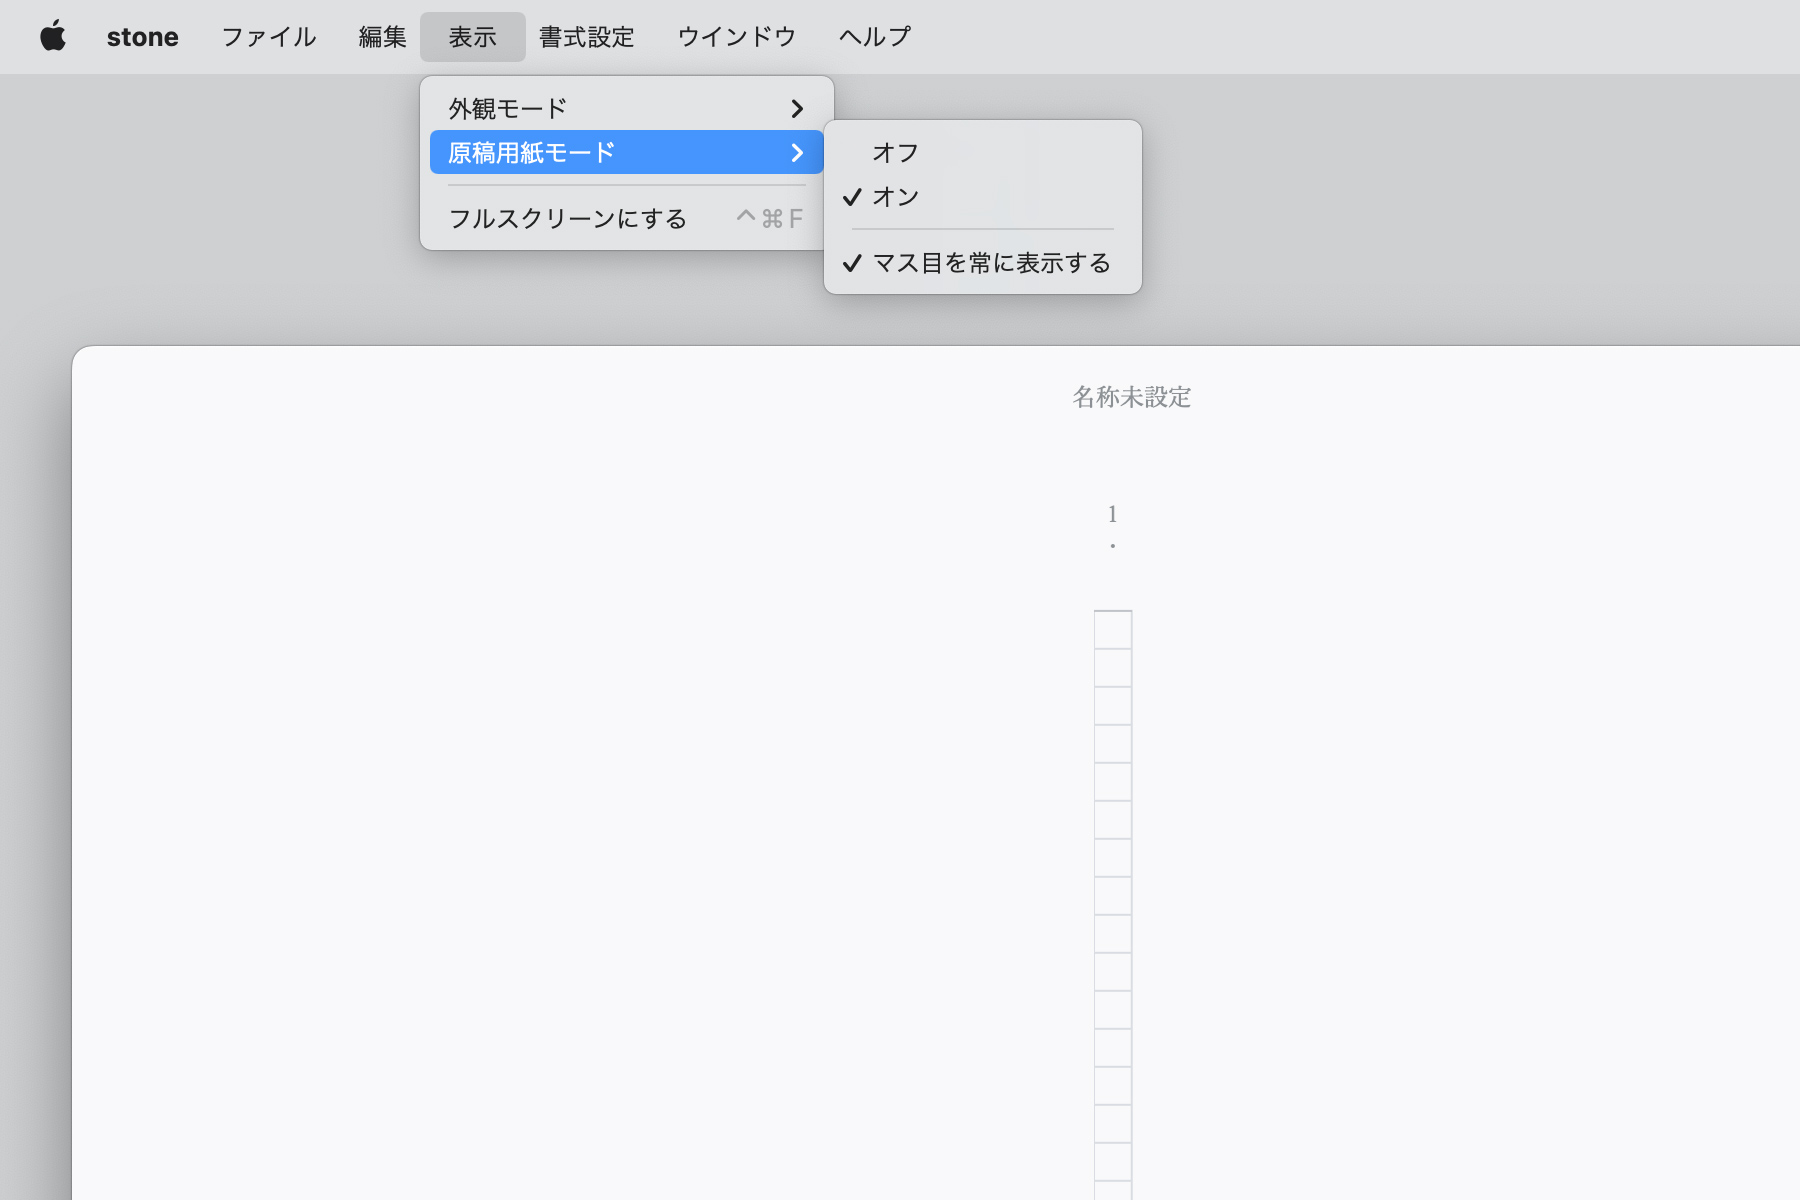Open the ファイル menu
The height and width of the screenshot is (1200, 1800).
pos(268,37)
